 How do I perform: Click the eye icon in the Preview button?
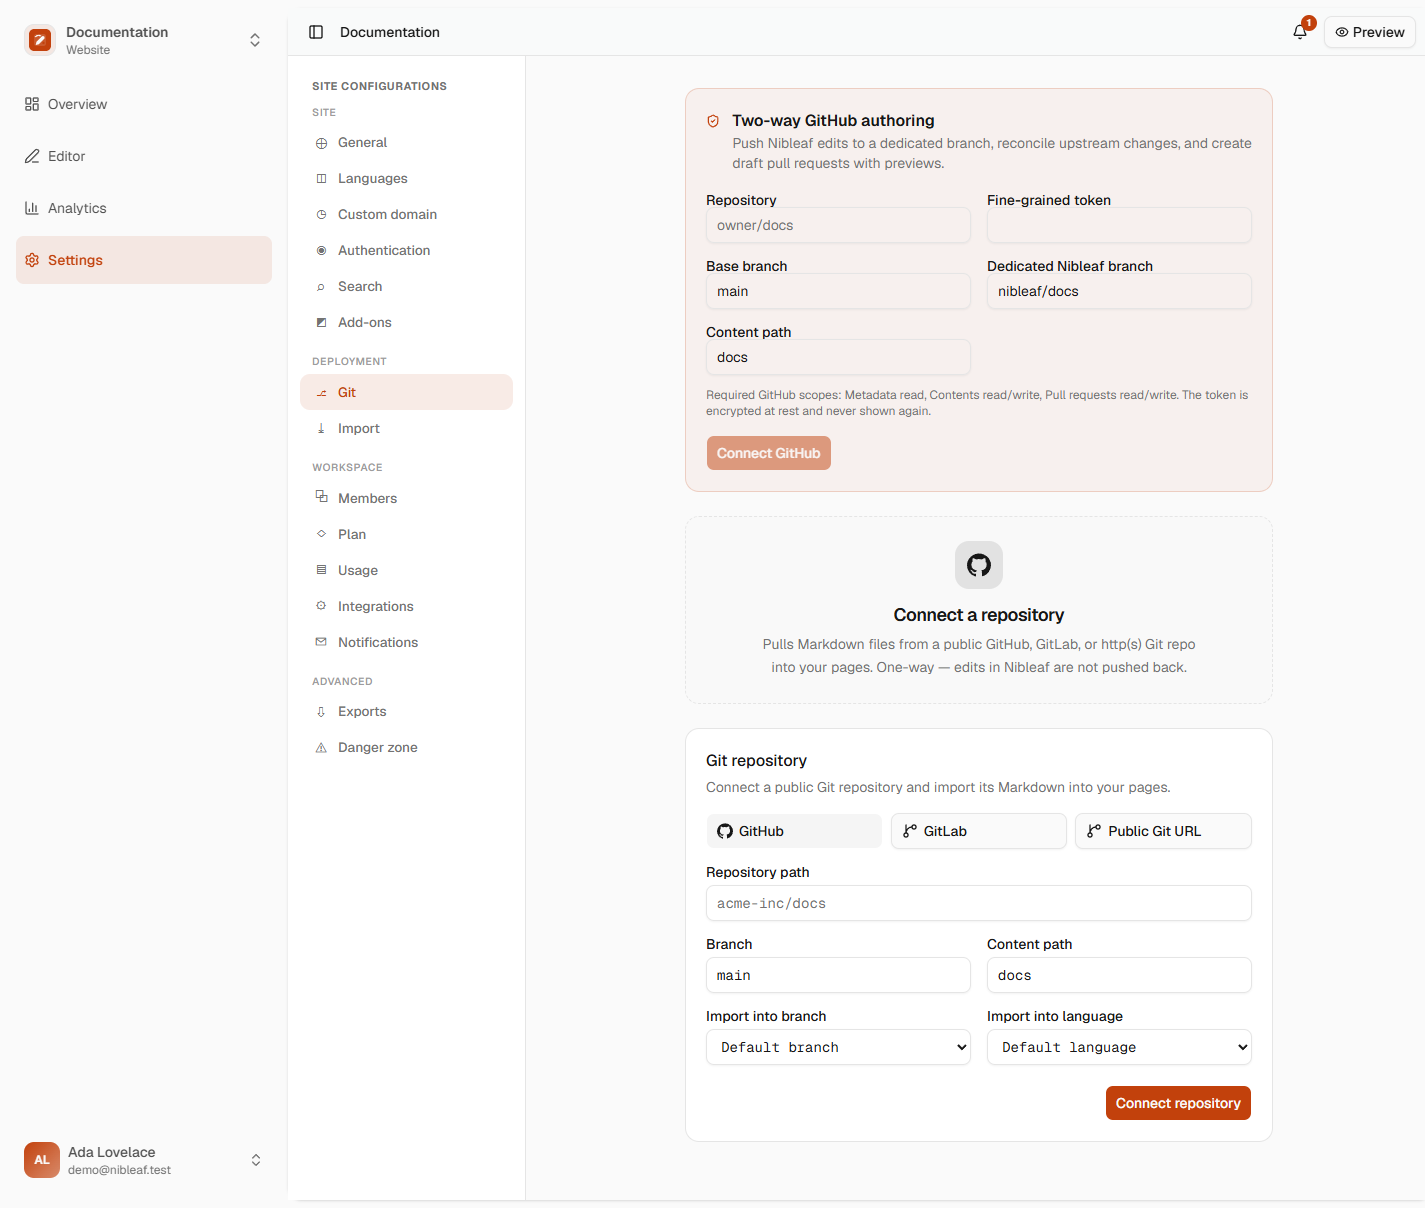[1342, 32]
